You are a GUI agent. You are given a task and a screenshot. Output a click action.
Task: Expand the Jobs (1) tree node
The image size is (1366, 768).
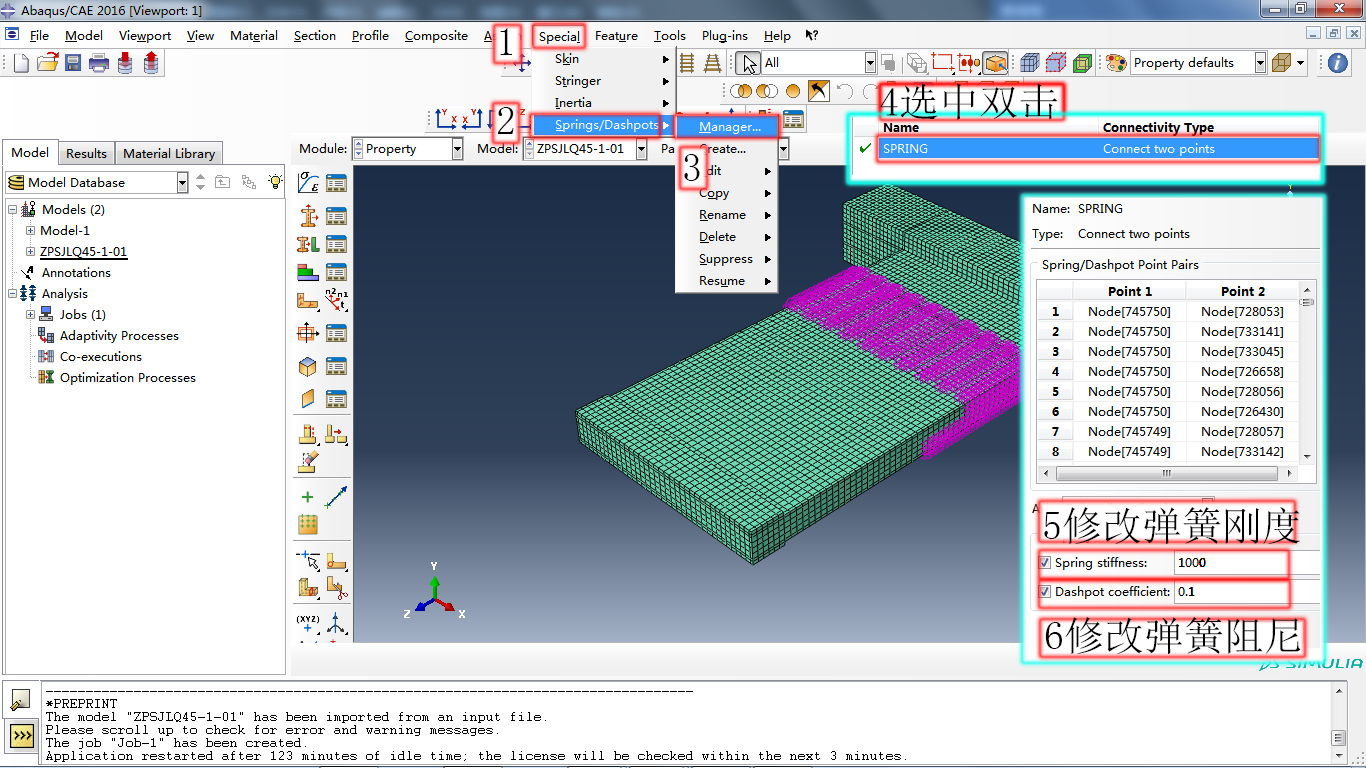(30, 315)
